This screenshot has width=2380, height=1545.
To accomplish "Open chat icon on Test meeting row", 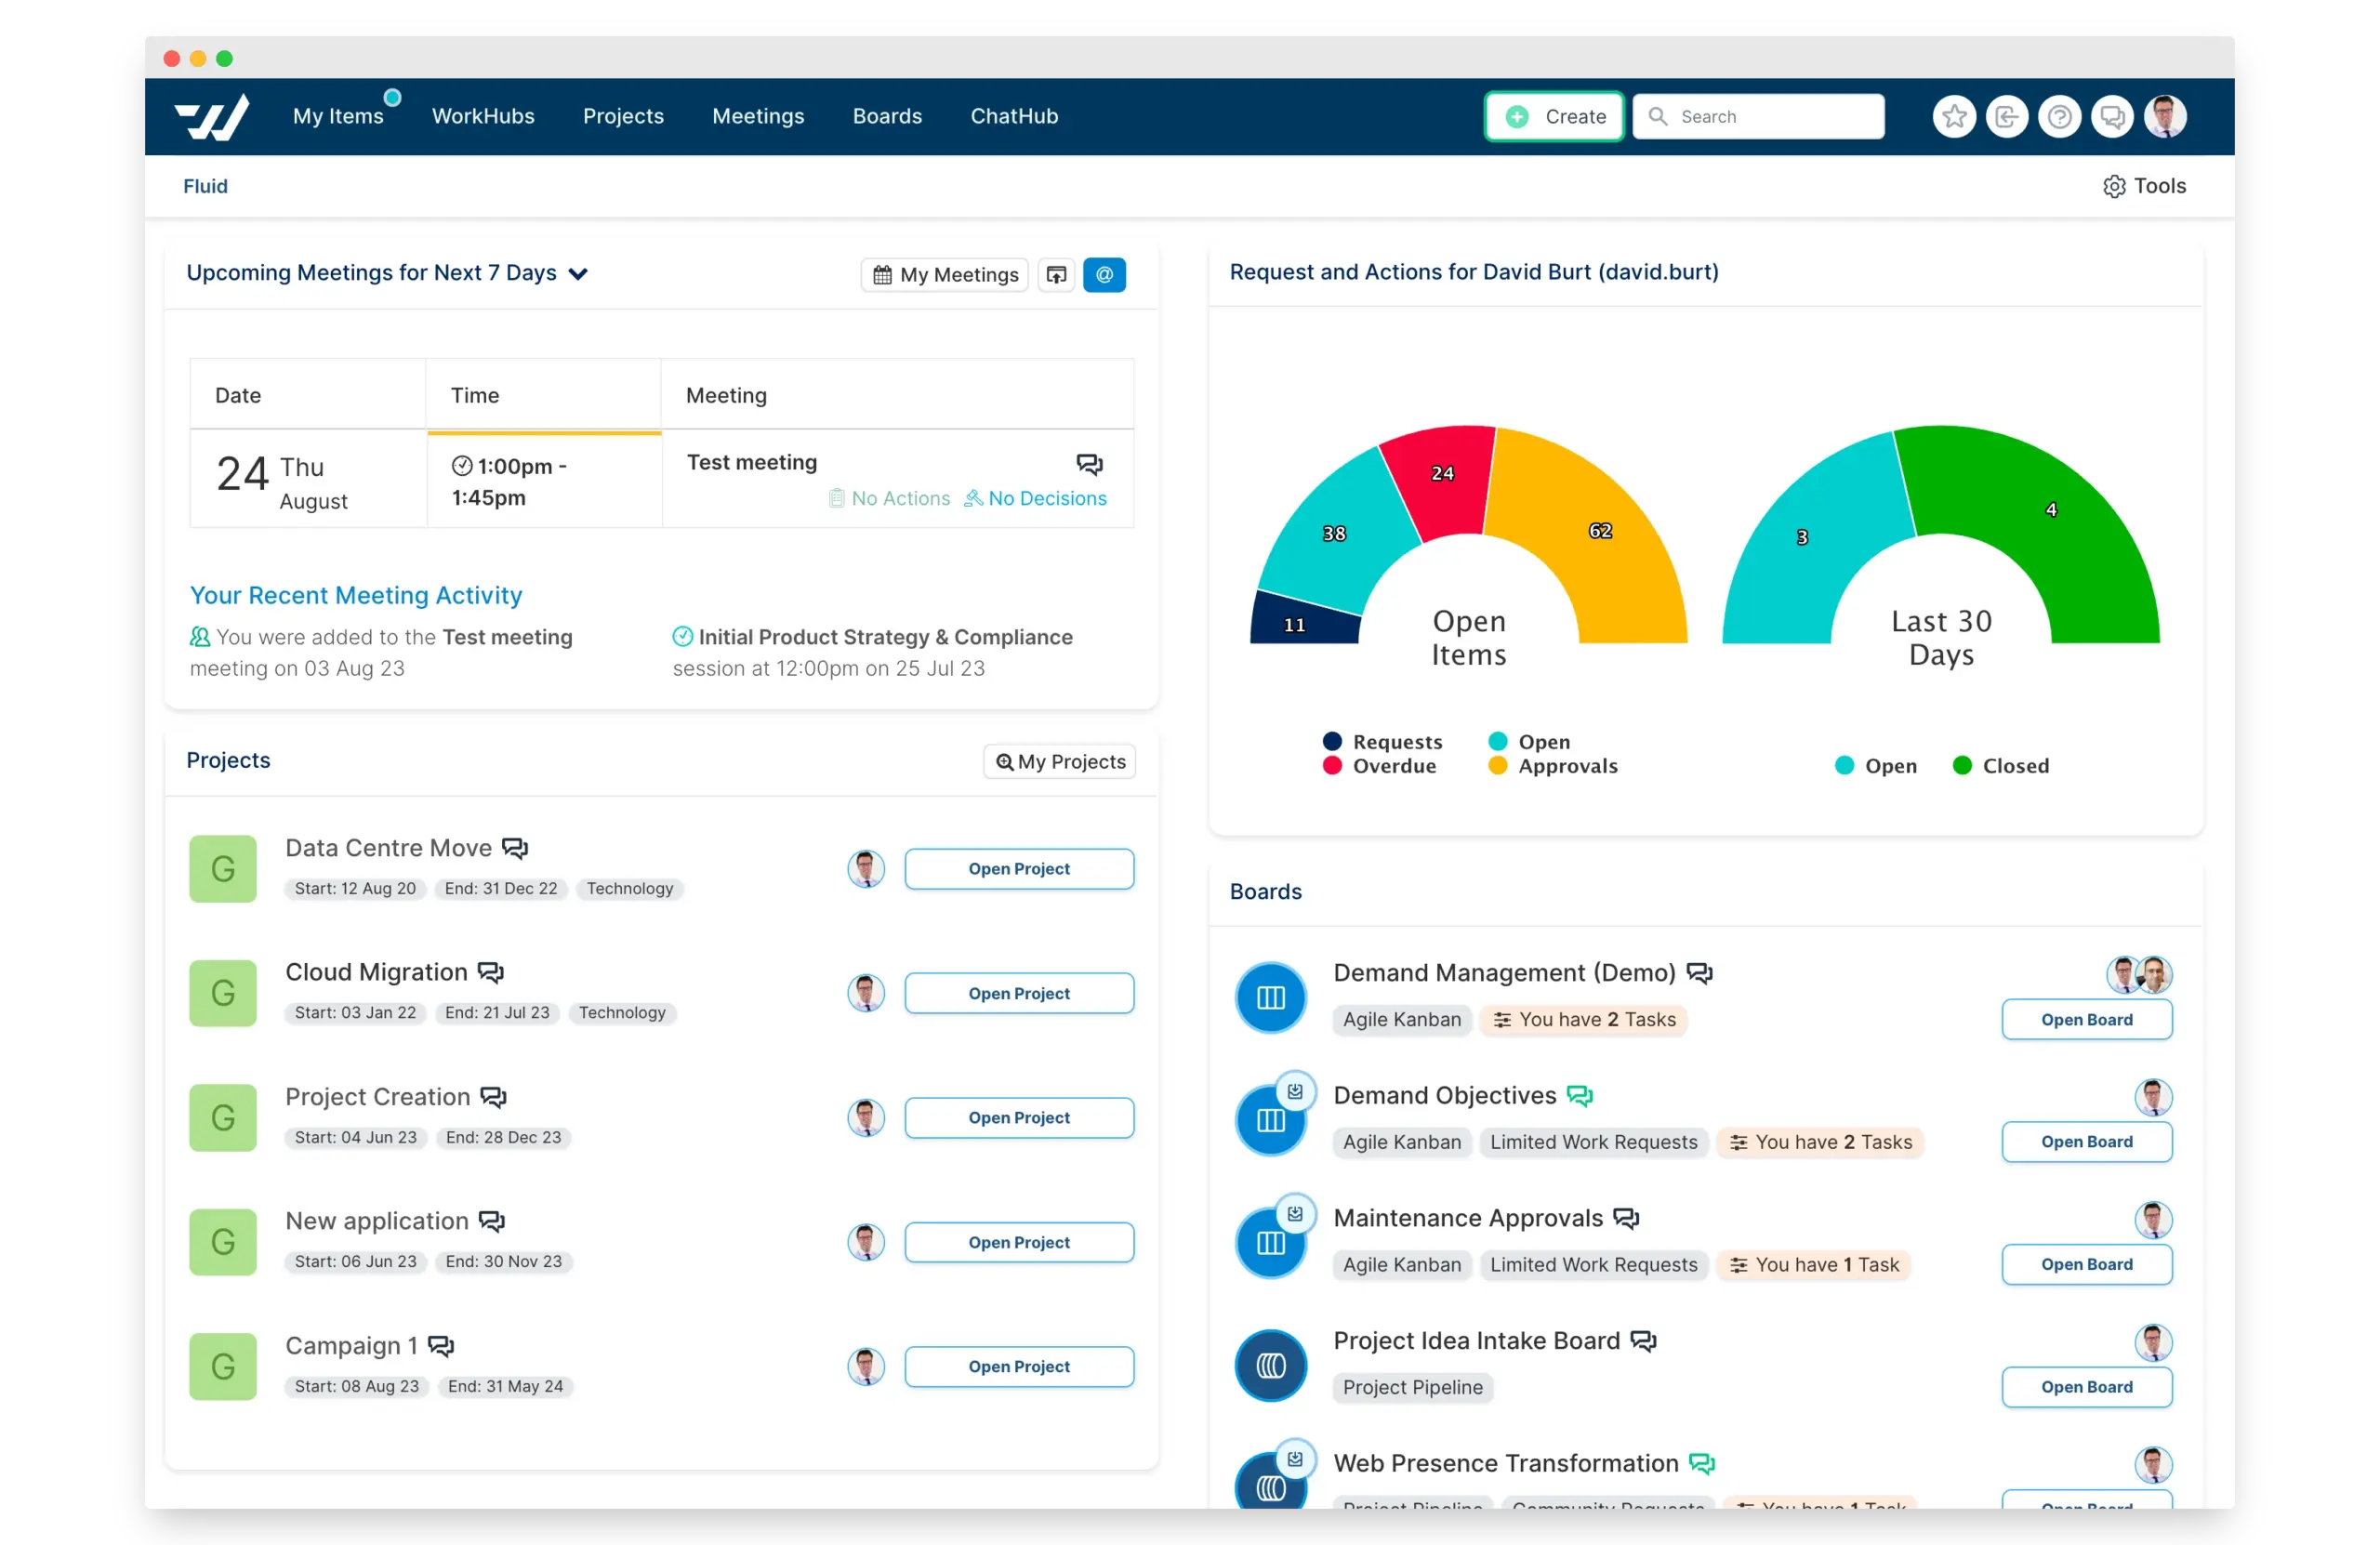I will [x=1089, y=464].
